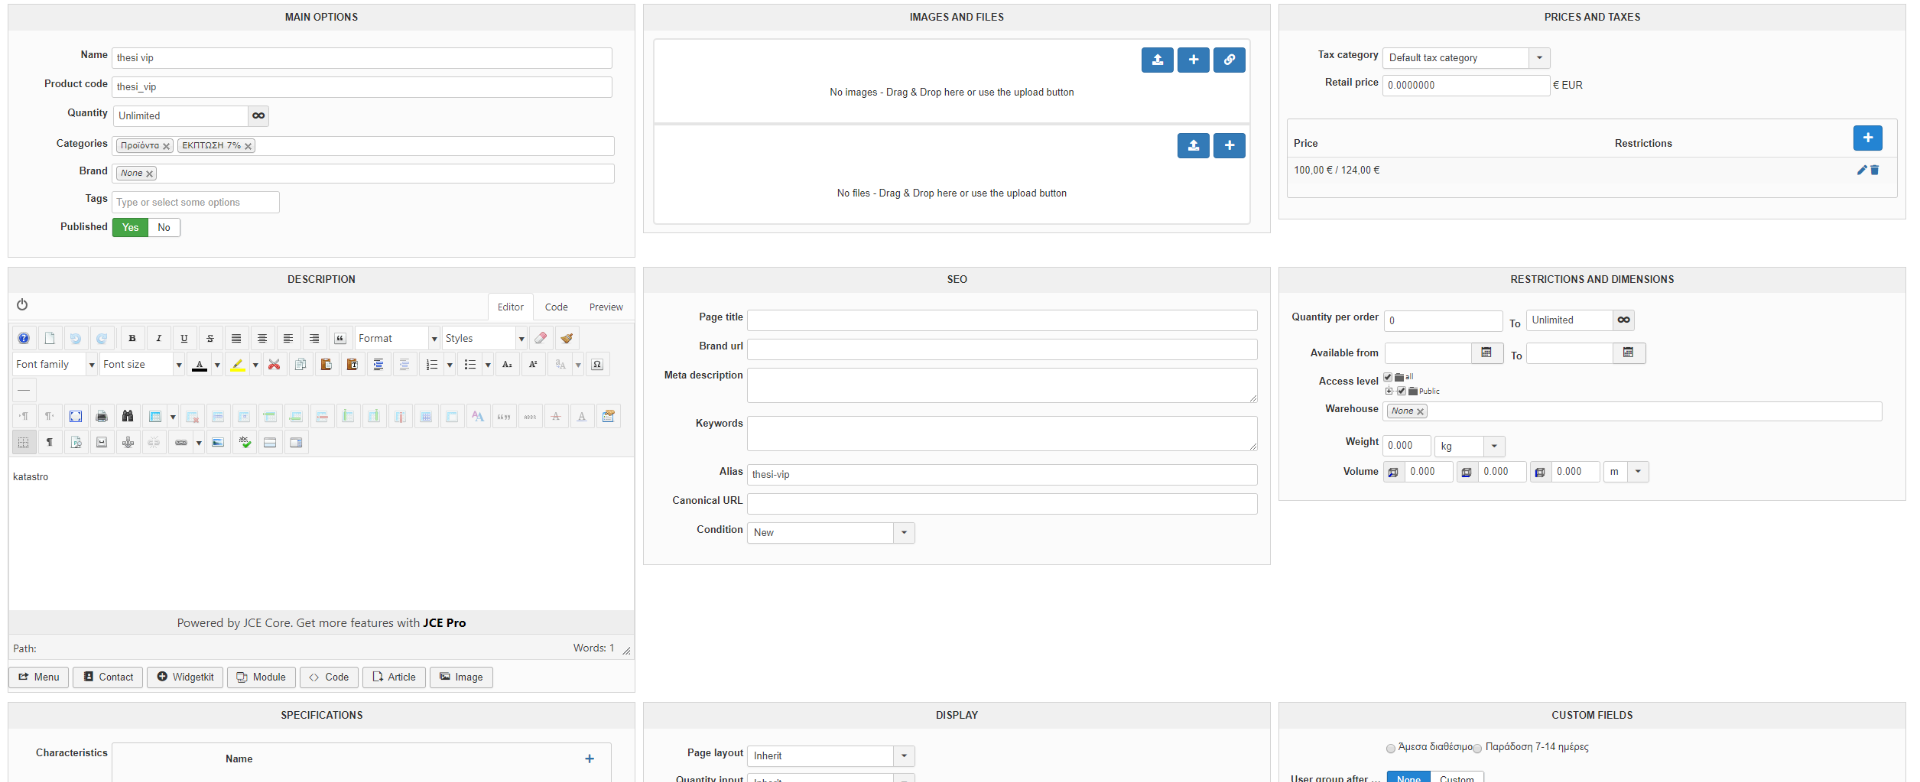Screen dimensions: 1920x782
Task: Open the Font size dropdown
Action: (x=142, y=364)
